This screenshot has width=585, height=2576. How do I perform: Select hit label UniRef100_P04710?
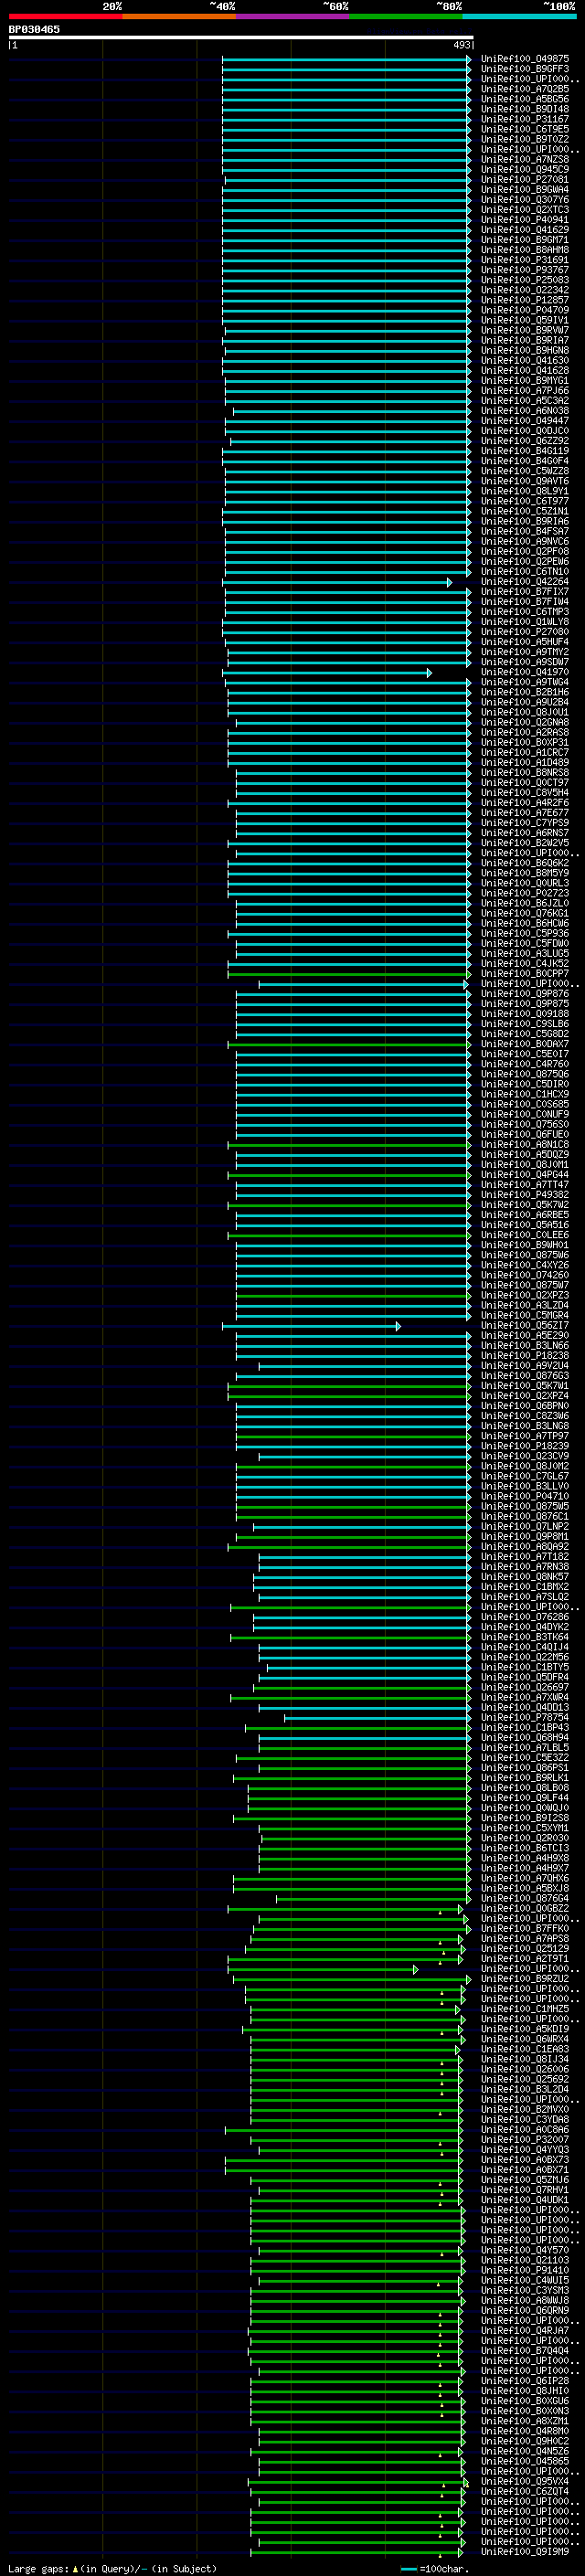(524, 1497)
